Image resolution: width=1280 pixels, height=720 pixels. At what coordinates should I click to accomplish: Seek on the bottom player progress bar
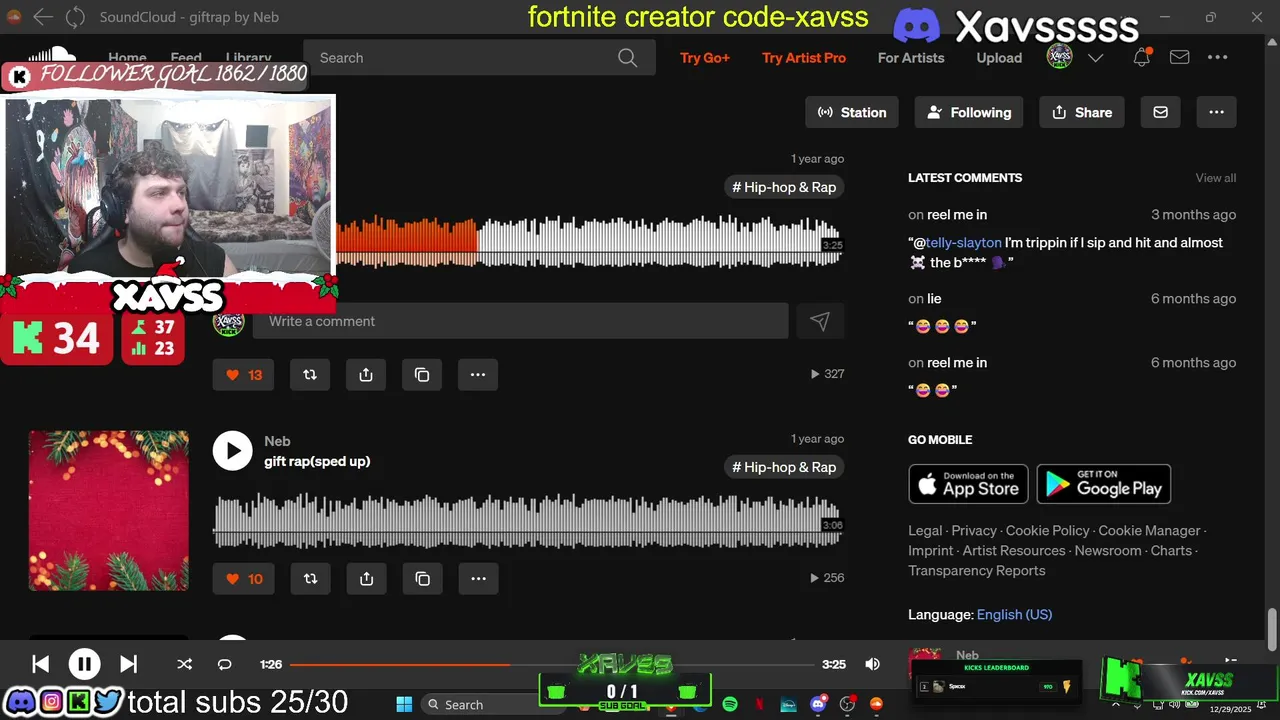[x=552, y=664]
